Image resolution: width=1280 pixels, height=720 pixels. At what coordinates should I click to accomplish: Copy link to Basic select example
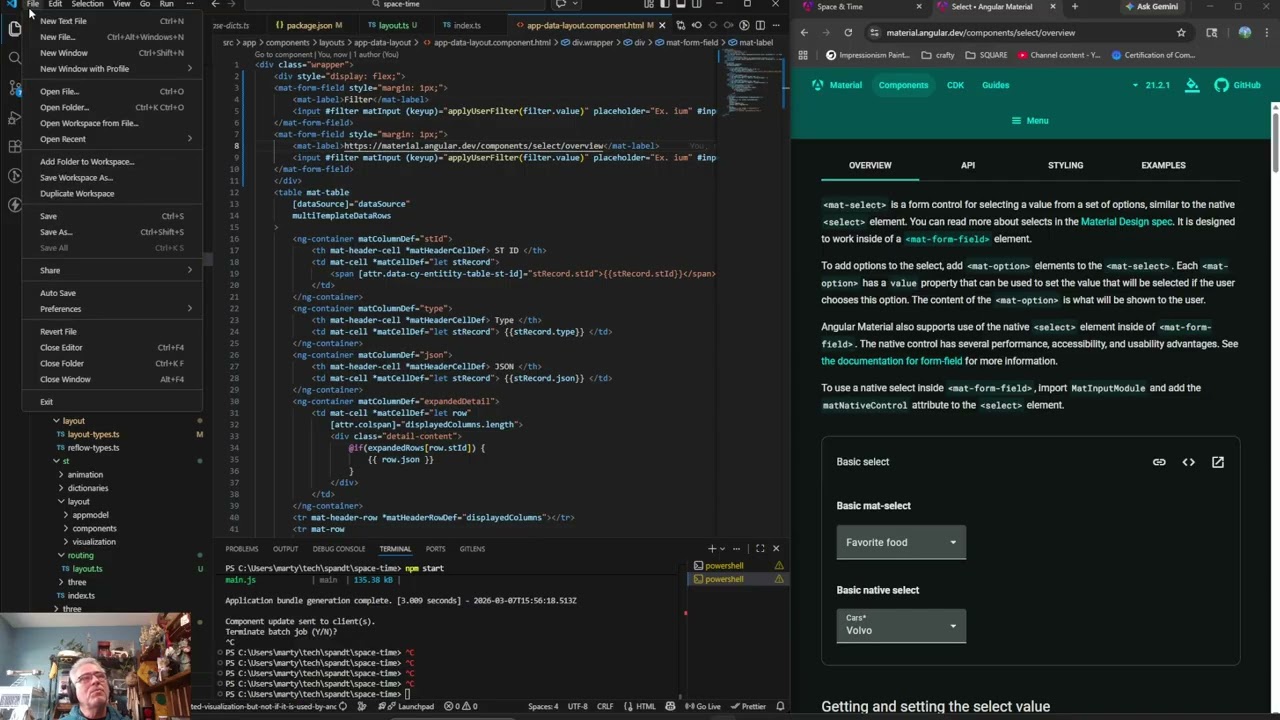click(x=1159, y=462)
